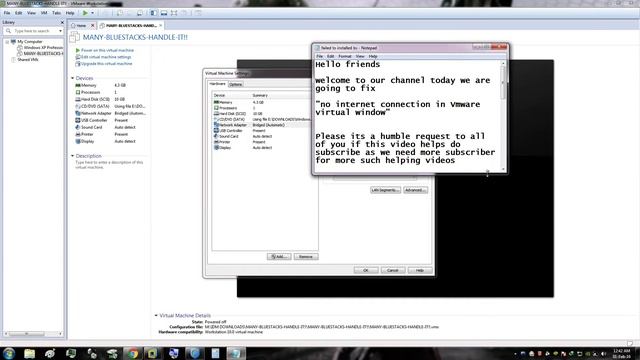Screen dimensions: 640x360
Task: Open the VMware Tabs menu
Action: click(x=56, y=13)
